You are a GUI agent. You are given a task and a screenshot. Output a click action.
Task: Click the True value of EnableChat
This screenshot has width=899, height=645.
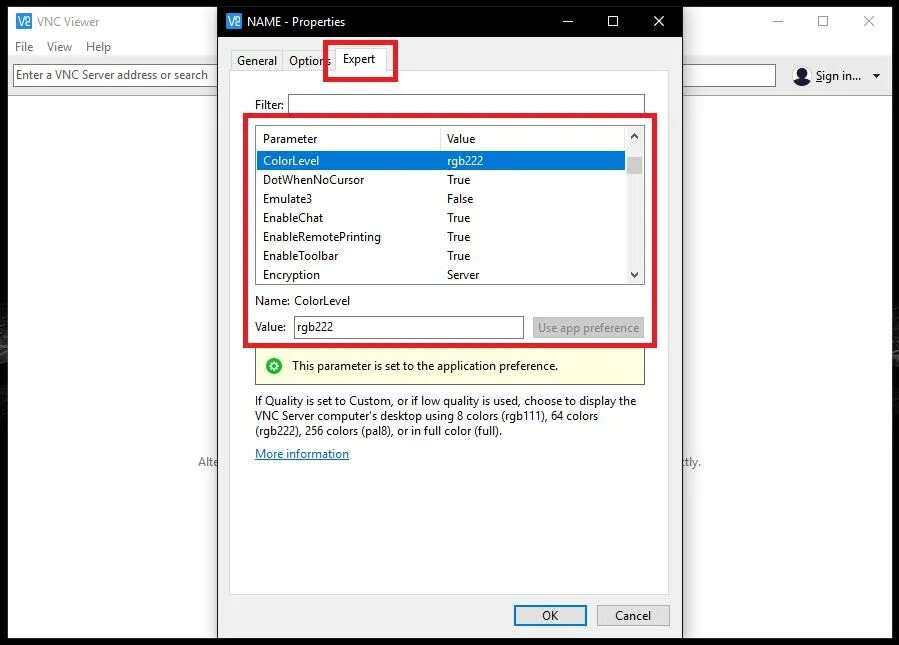click(x=459, y=217)
